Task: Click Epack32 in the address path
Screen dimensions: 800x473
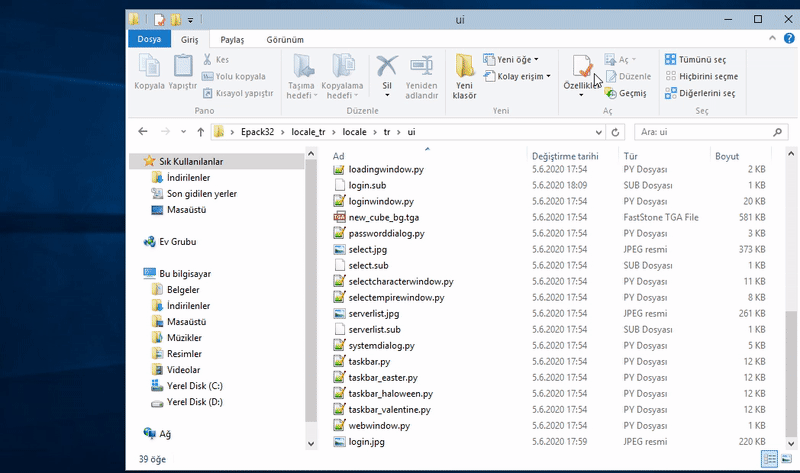Action: tap(256, 131)
